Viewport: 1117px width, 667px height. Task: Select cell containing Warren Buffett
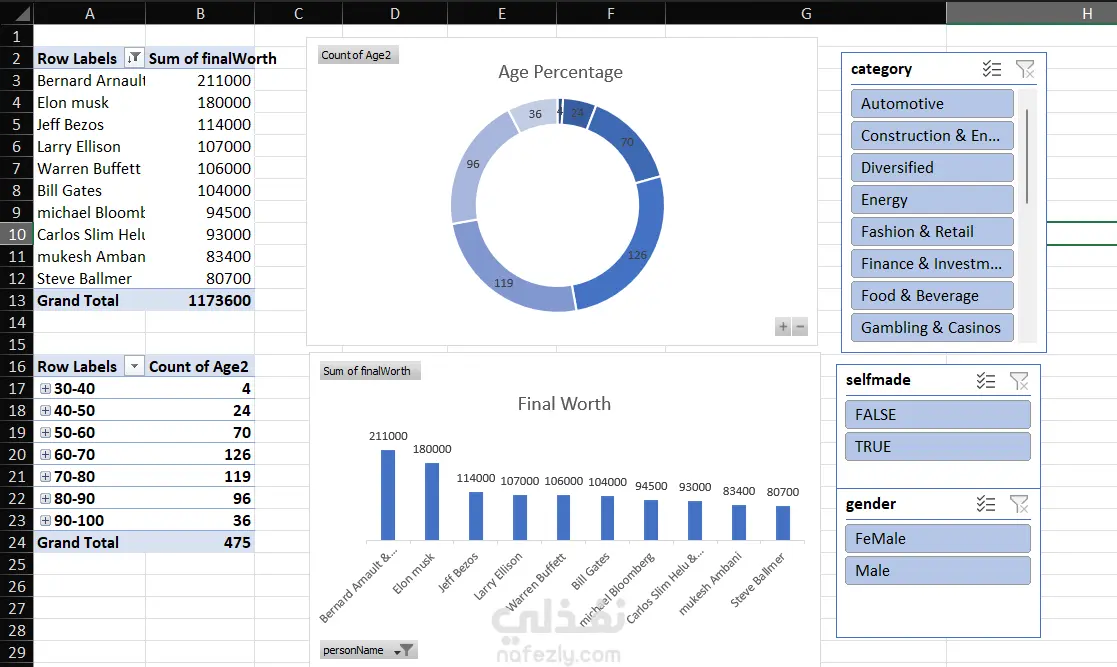click(90, 169)
